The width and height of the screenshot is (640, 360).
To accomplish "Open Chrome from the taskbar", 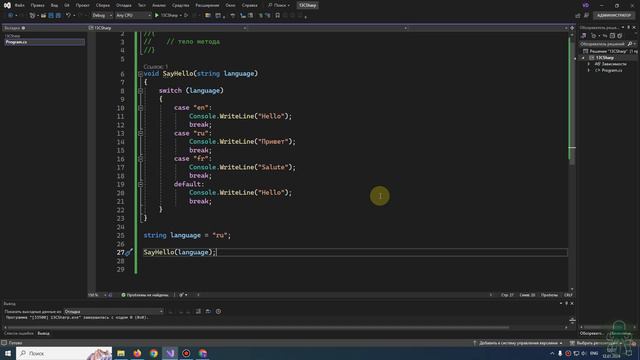I will (153, 353).
